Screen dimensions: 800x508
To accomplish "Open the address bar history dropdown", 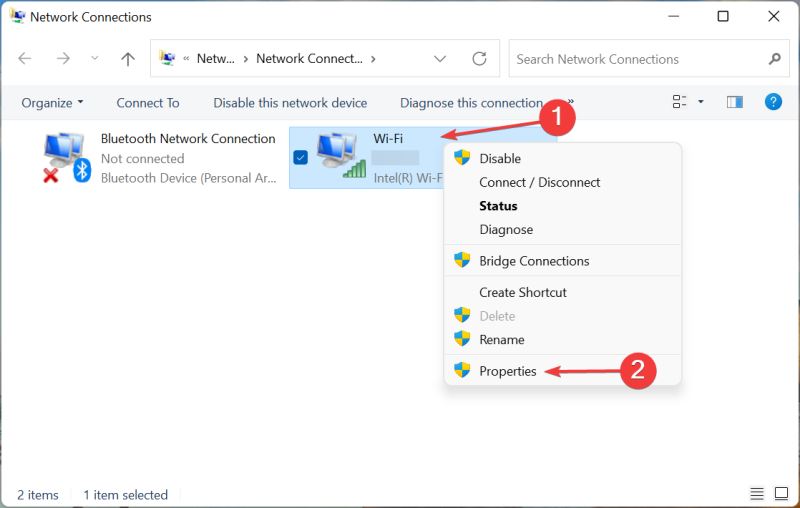I will (x=440, y=59).
